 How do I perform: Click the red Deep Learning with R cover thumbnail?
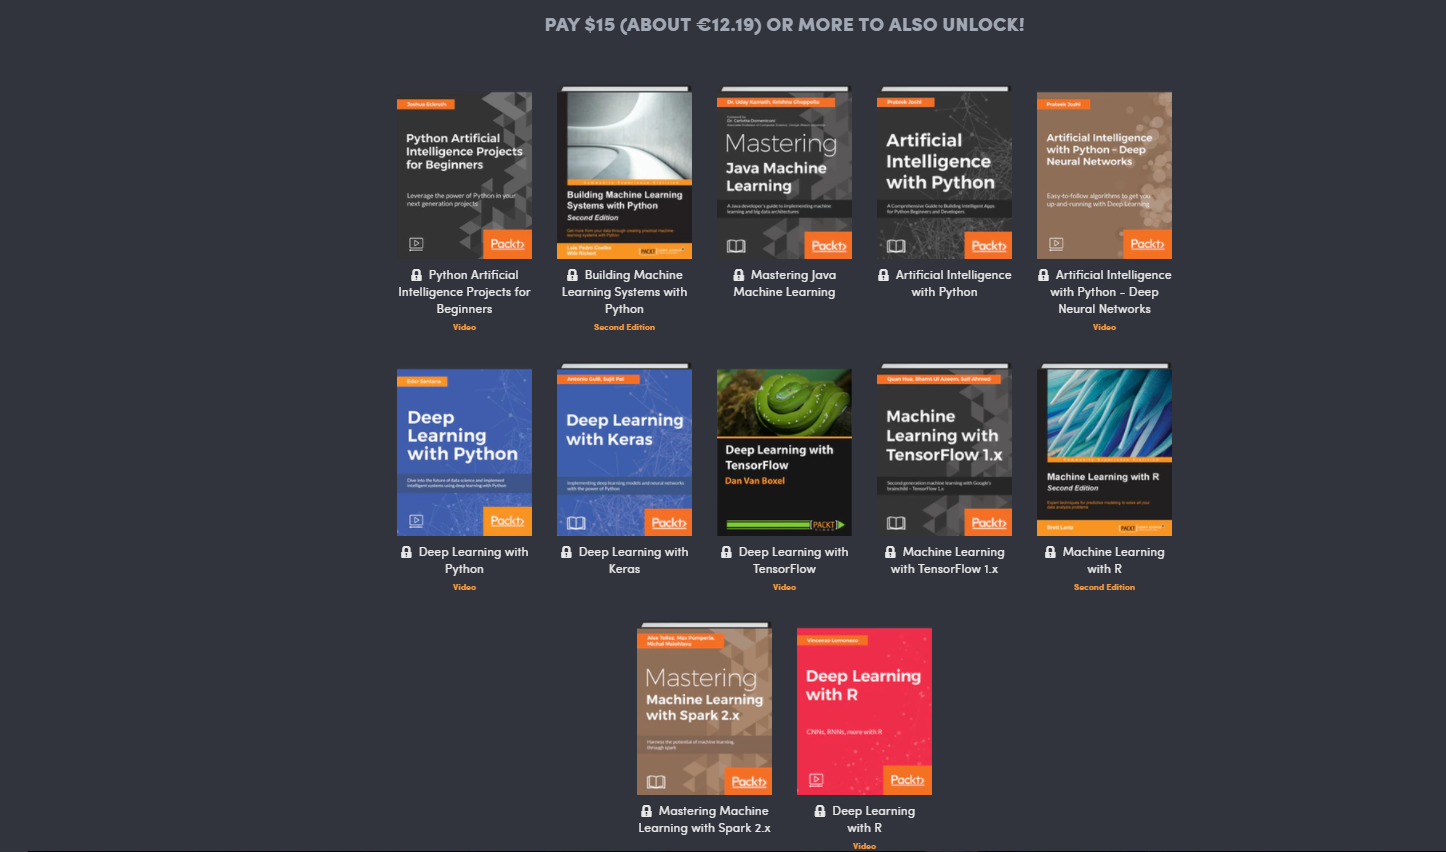[864, 710]
